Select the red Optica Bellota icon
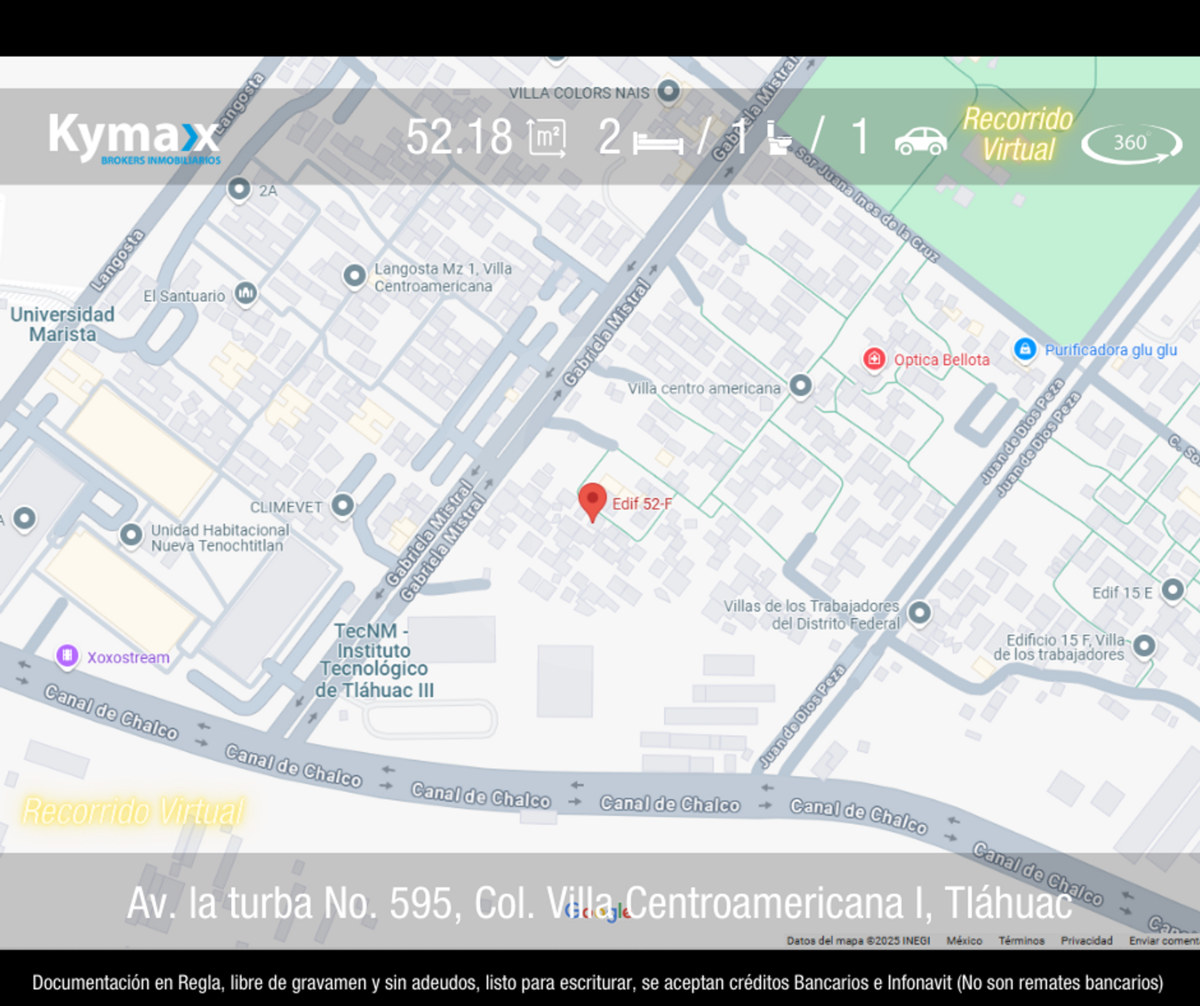1200x1006 pixels. pyautogui.click(x=875, y=359)
